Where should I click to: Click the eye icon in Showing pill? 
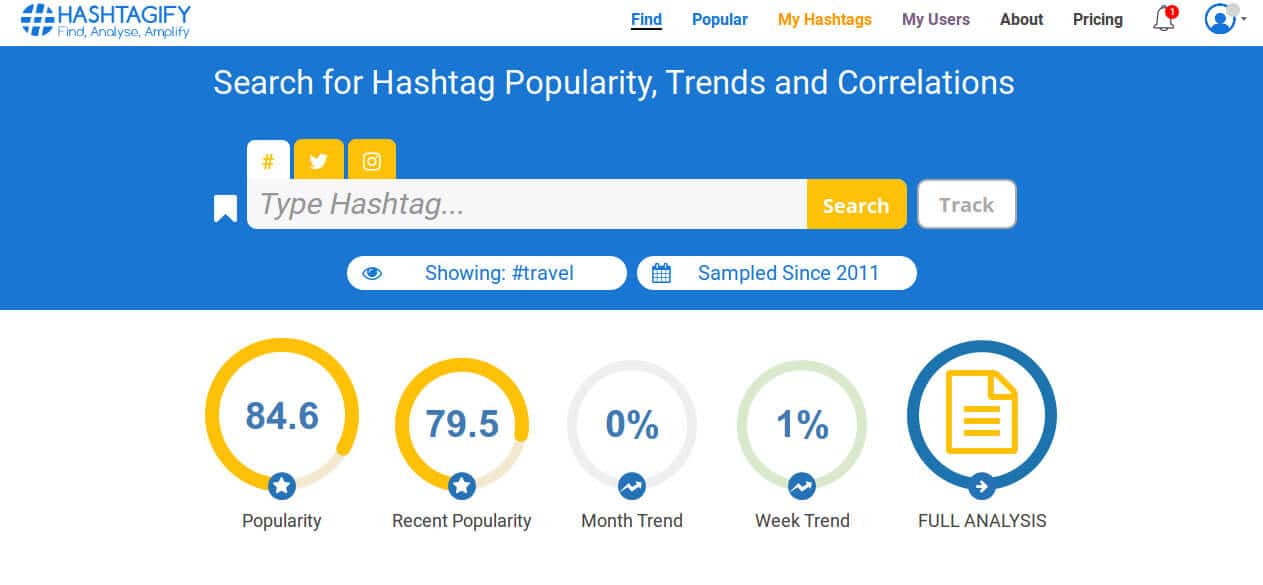pyautogui.click(x=372, y=273)
